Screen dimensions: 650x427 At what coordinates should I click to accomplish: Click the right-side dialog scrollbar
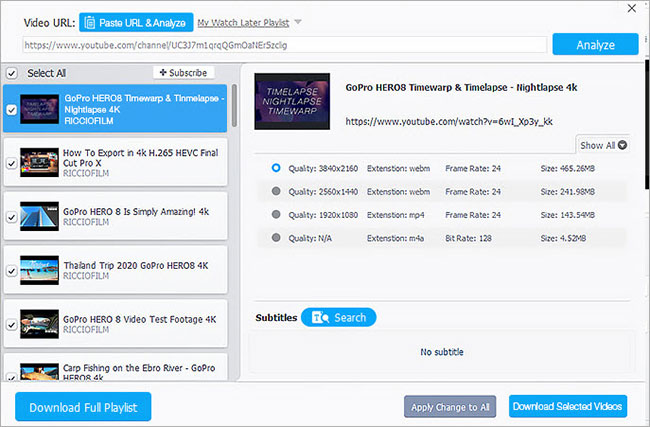pyautogui.click(x=647, y=124)
